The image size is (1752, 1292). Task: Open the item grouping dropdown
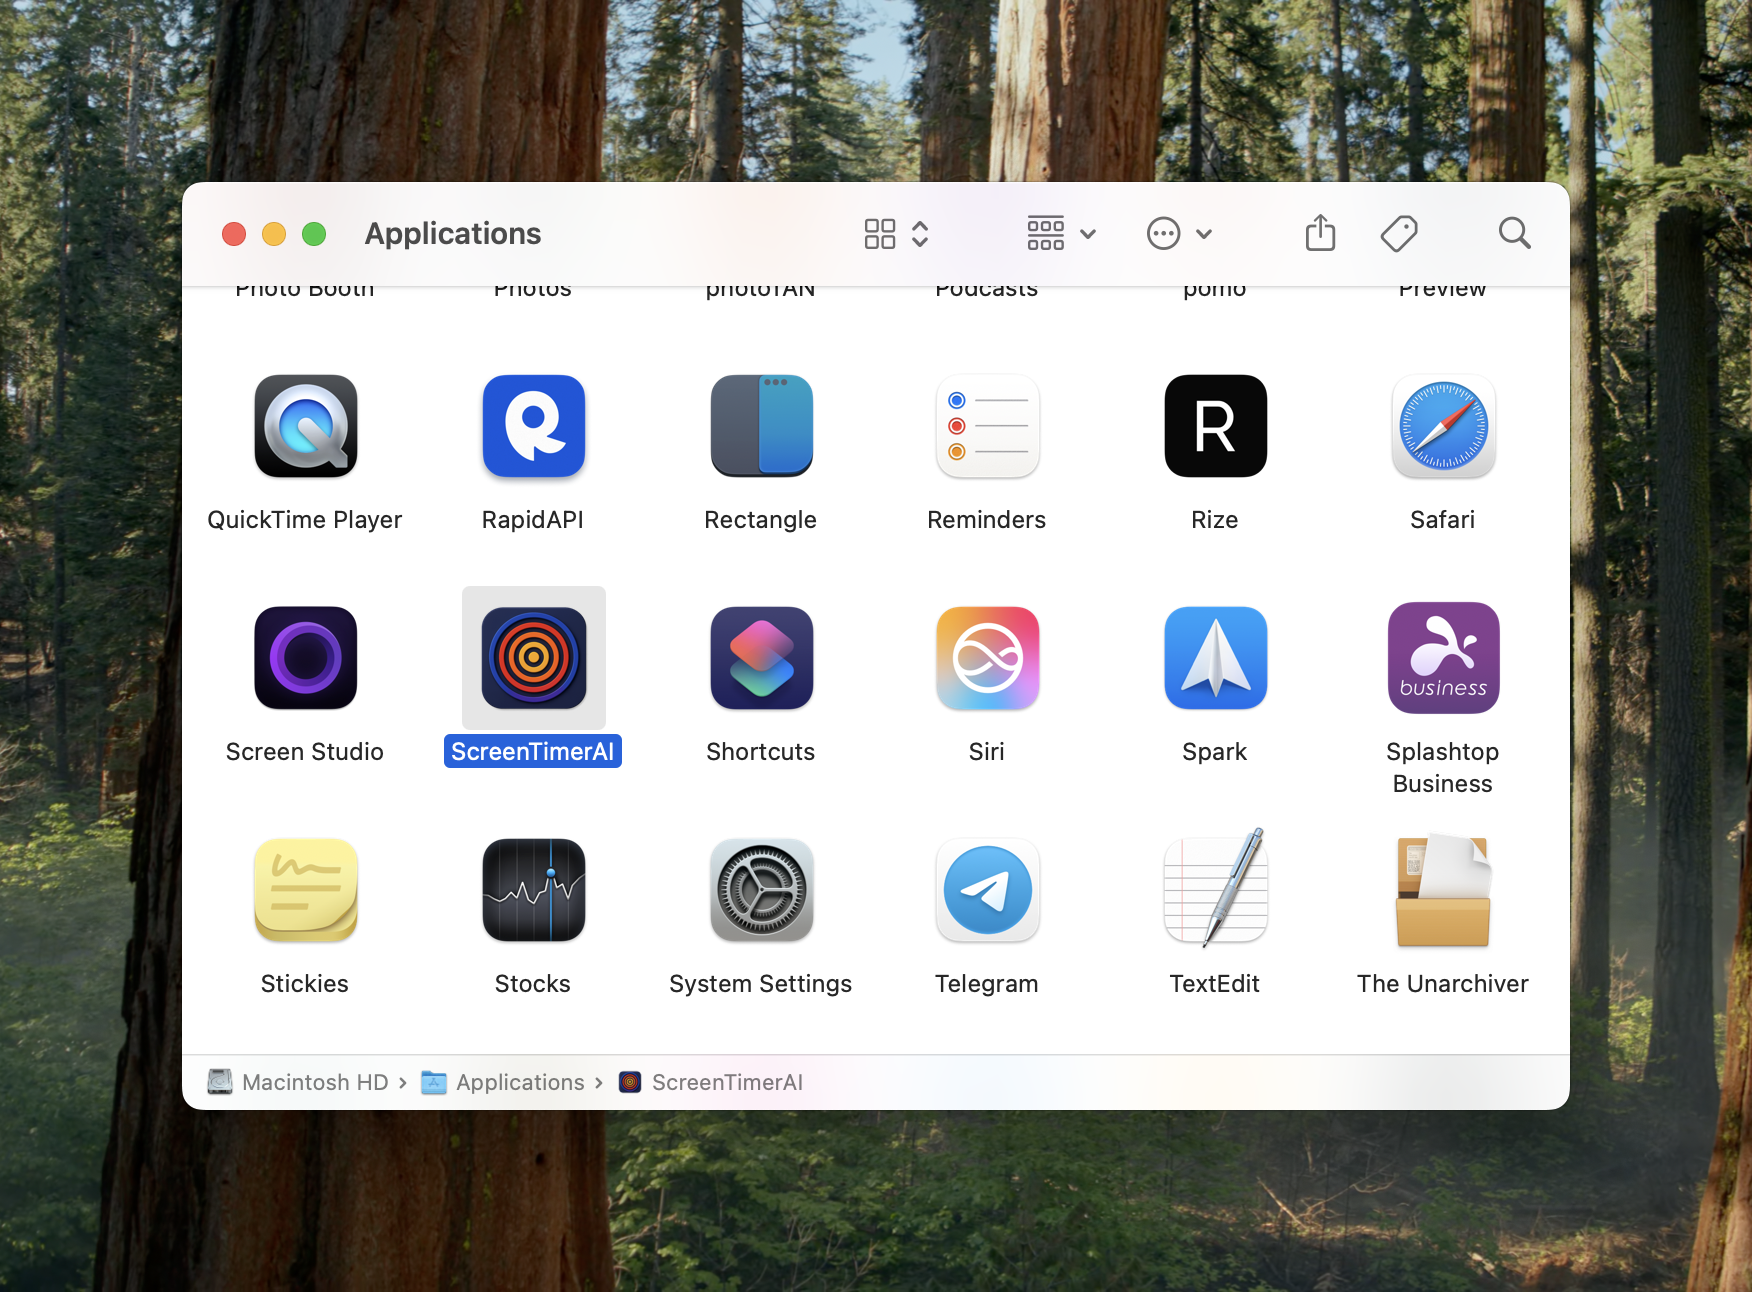pos(1059,232)
